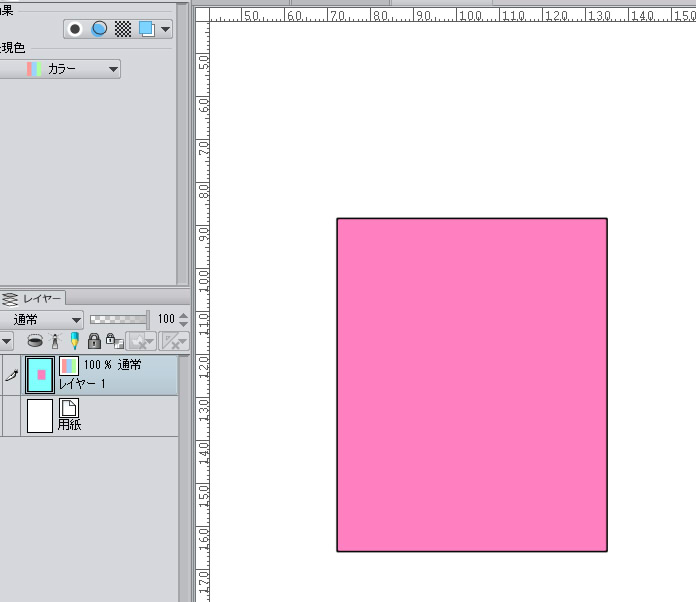Click the blue circle effect icon
The width and height of the screenshot is (696, 602).
99,29
